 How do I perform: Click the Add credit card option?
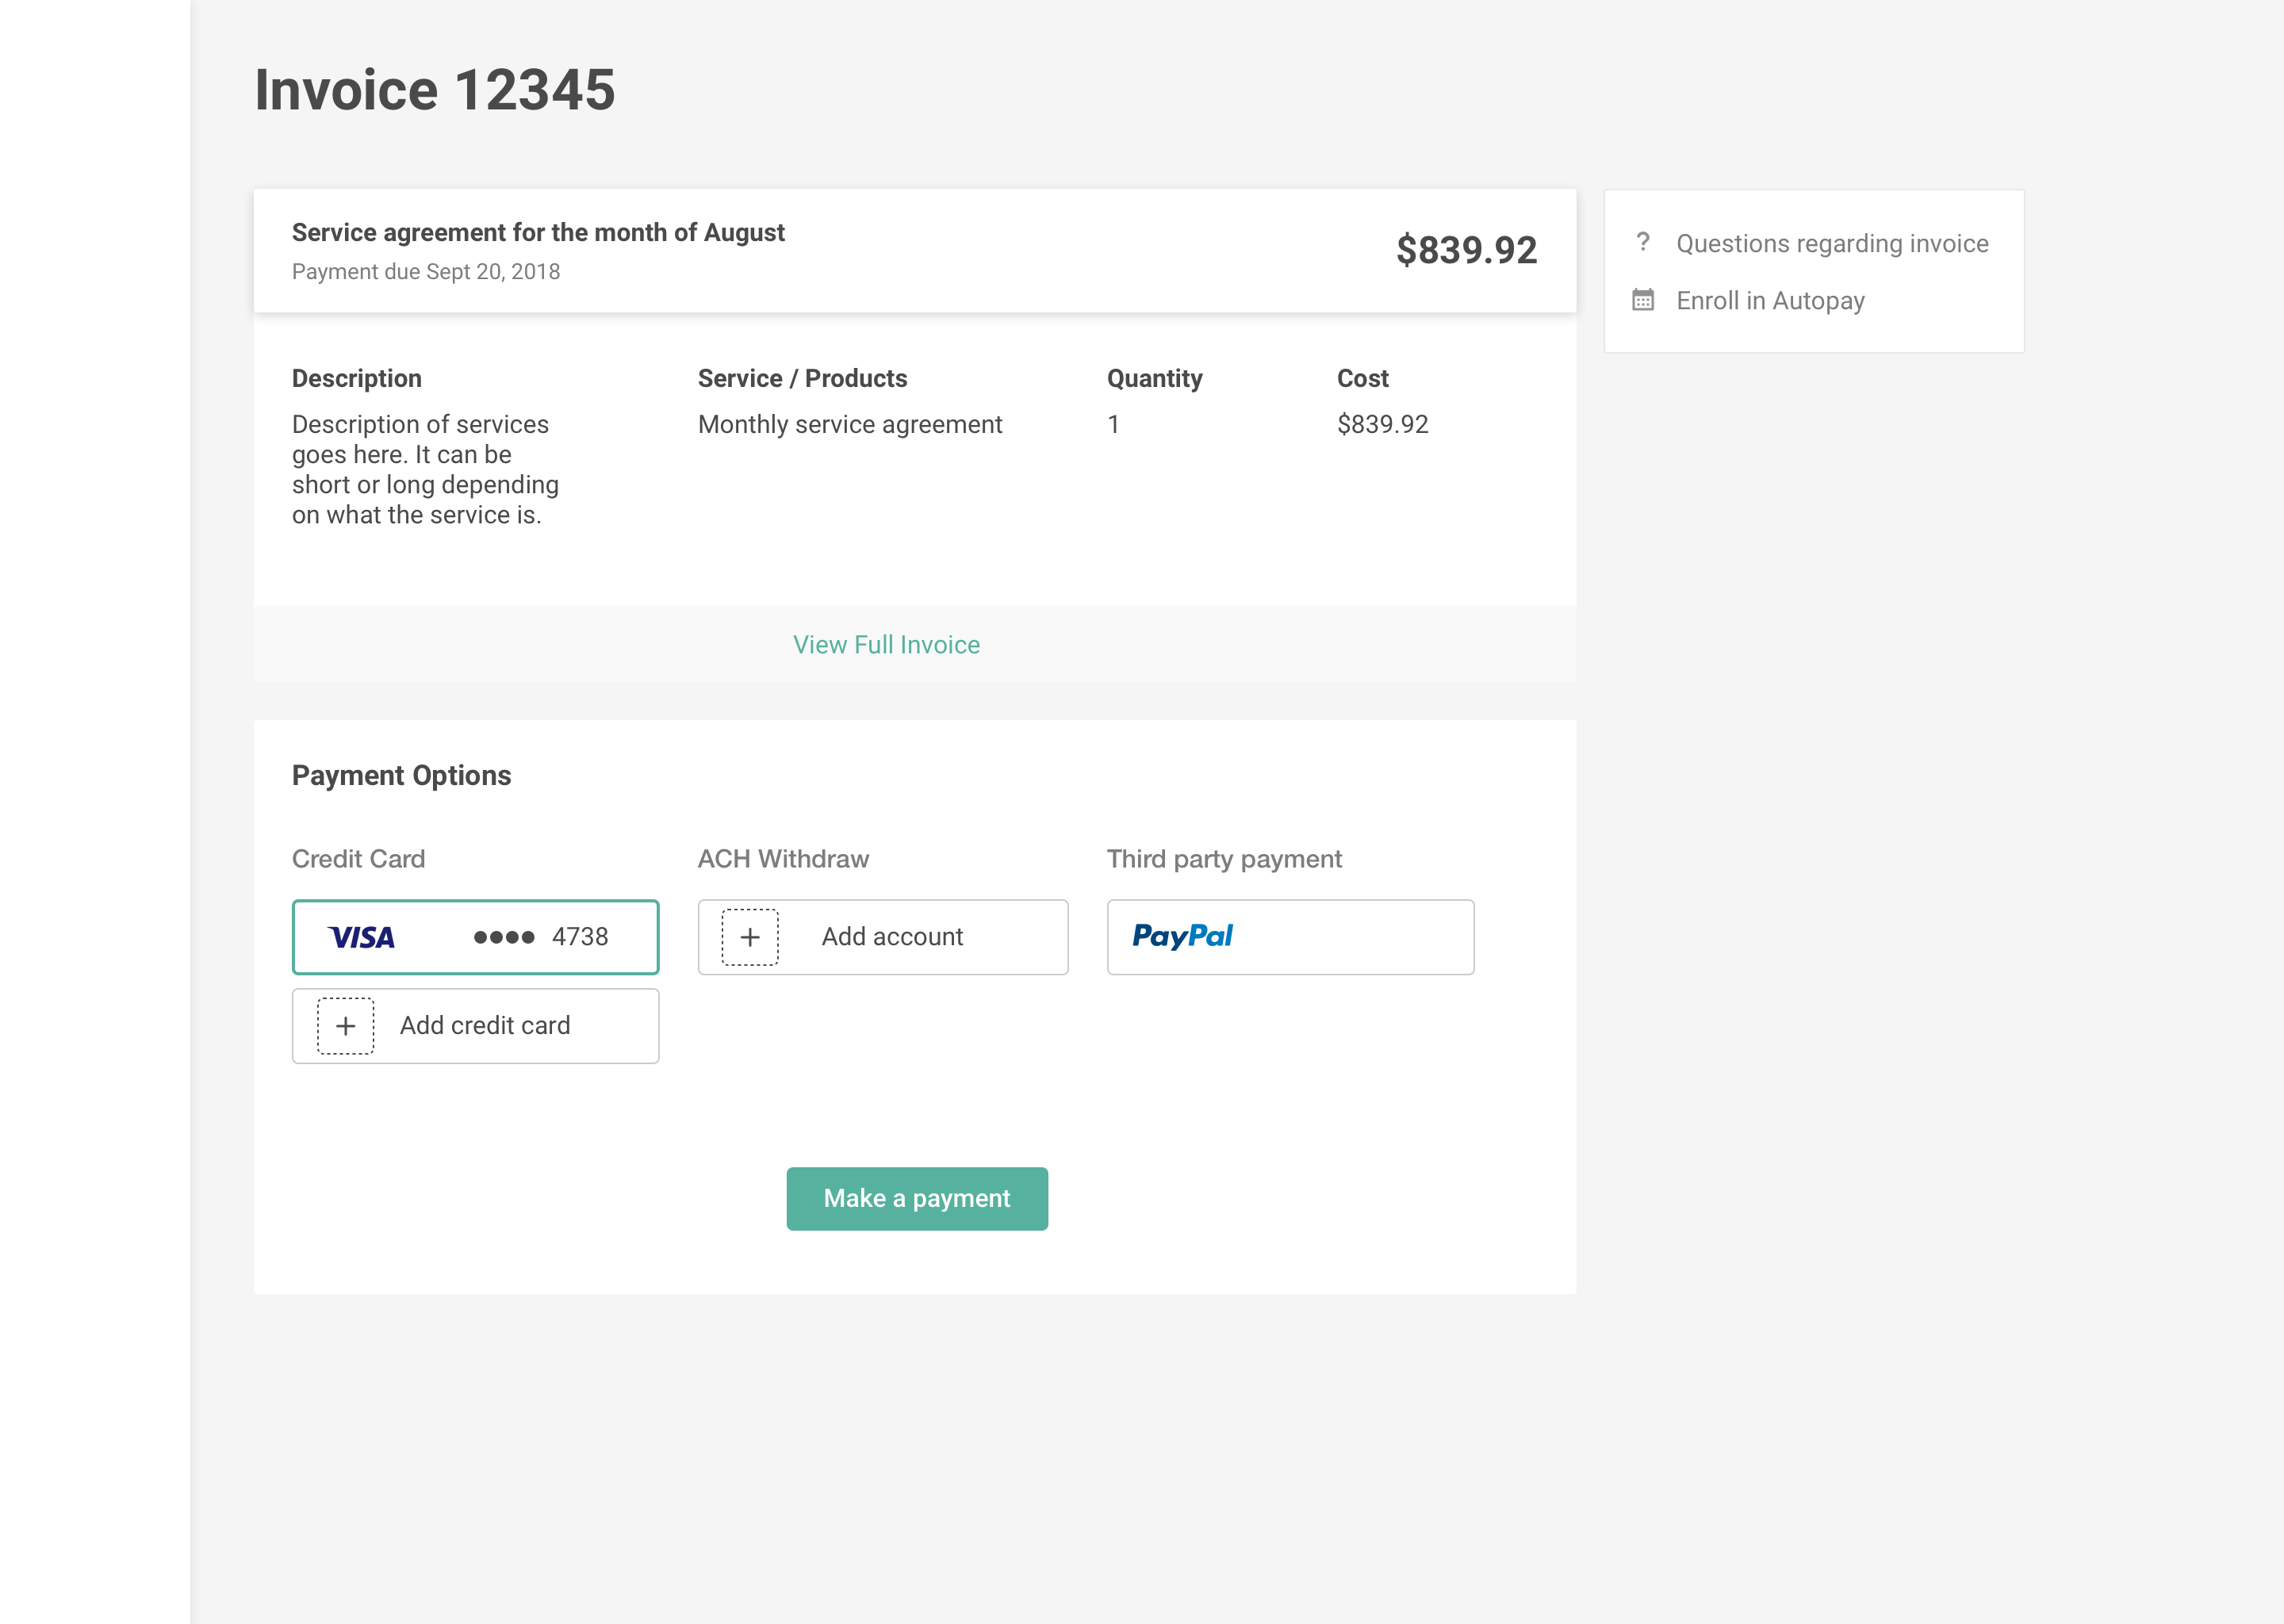click(475, 1026)
